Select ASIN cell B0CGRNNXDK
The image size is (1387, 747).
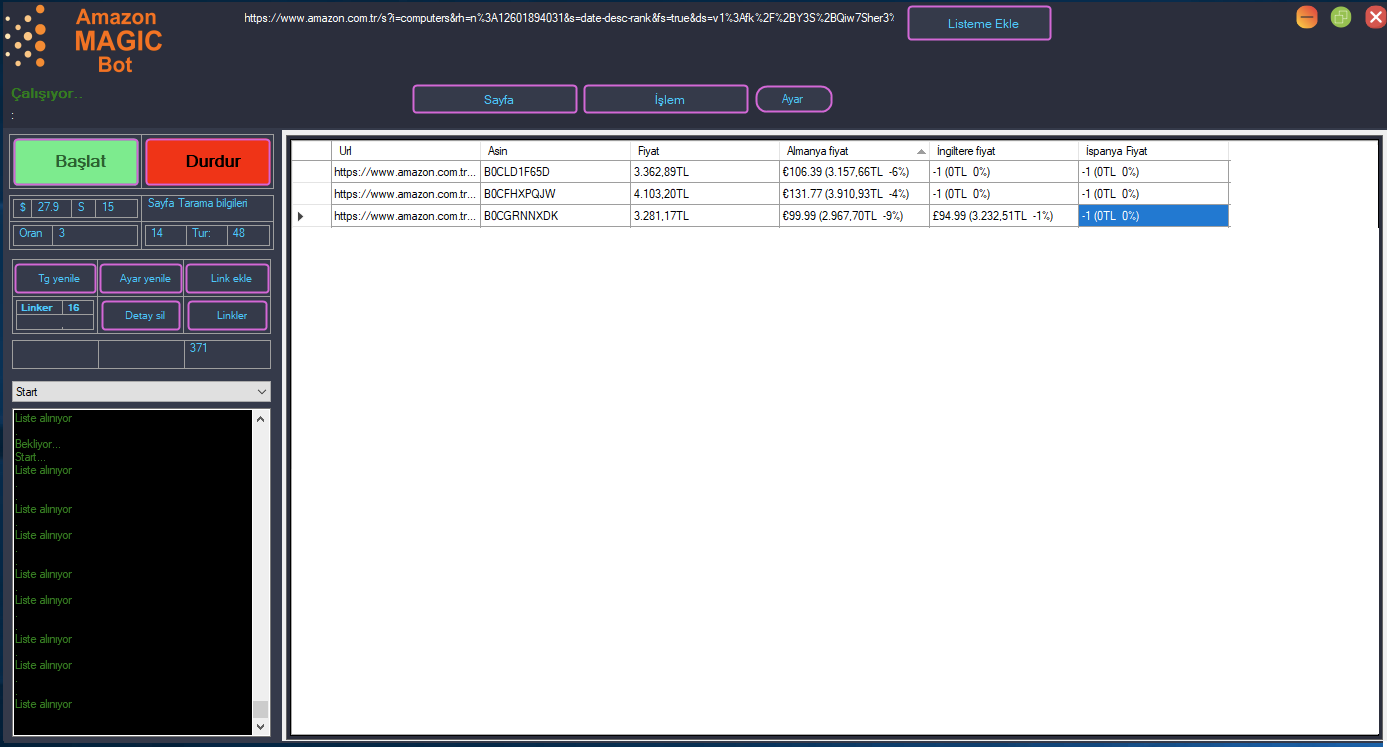555,215
